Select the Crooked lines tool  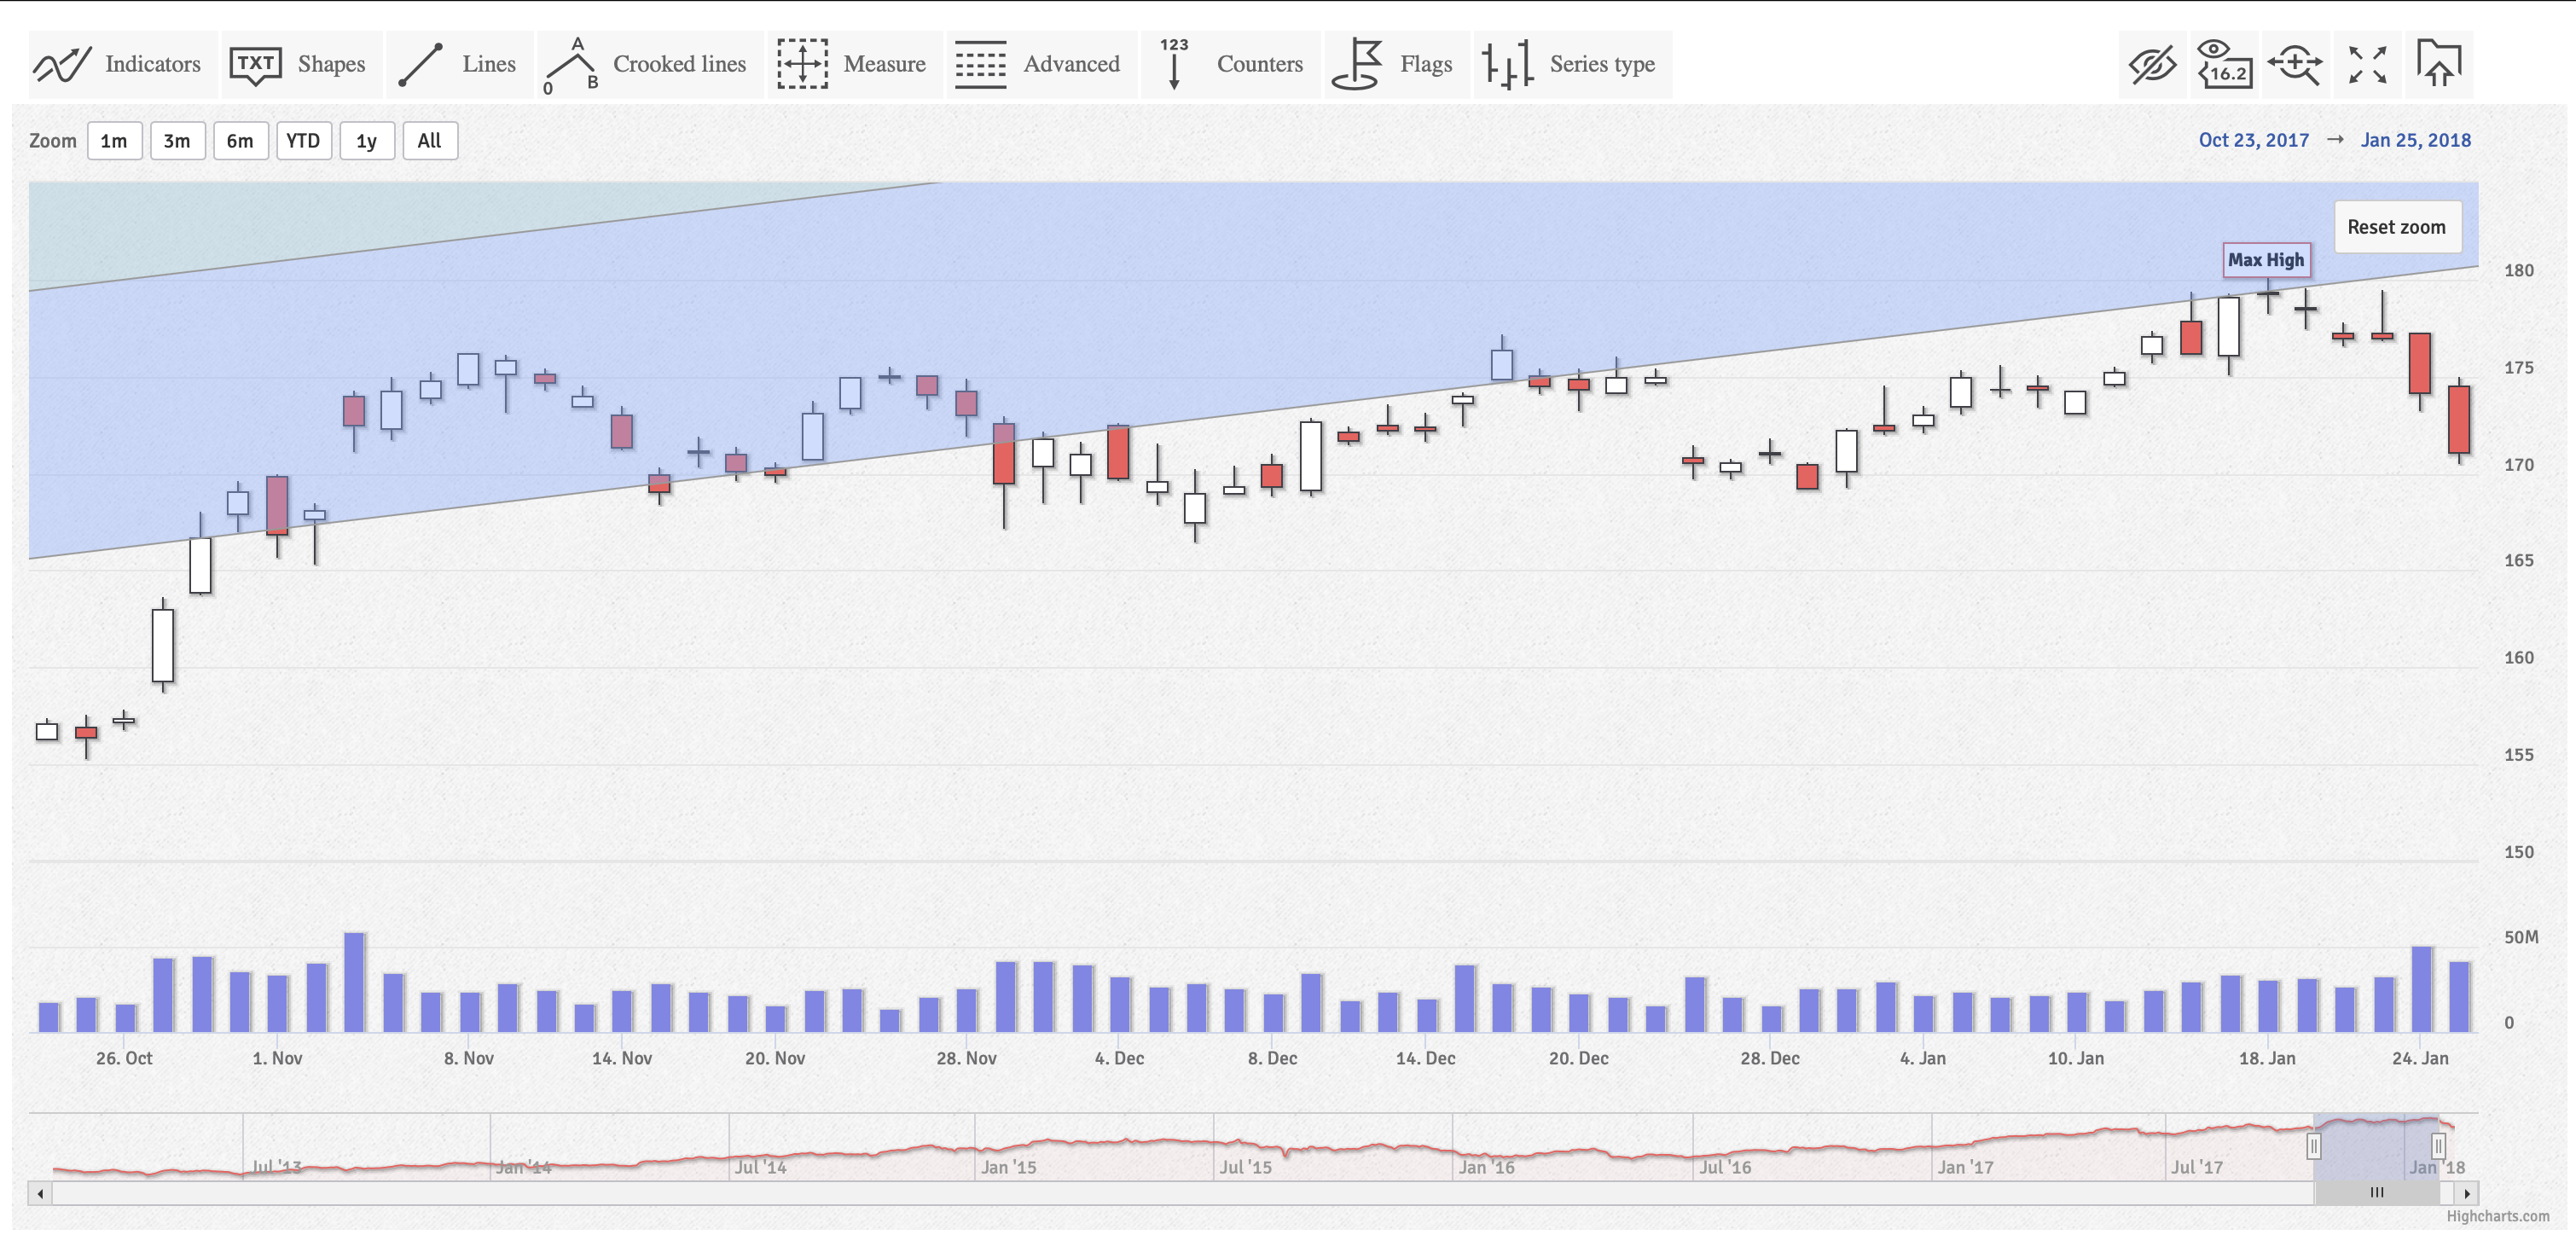(650, 64)
